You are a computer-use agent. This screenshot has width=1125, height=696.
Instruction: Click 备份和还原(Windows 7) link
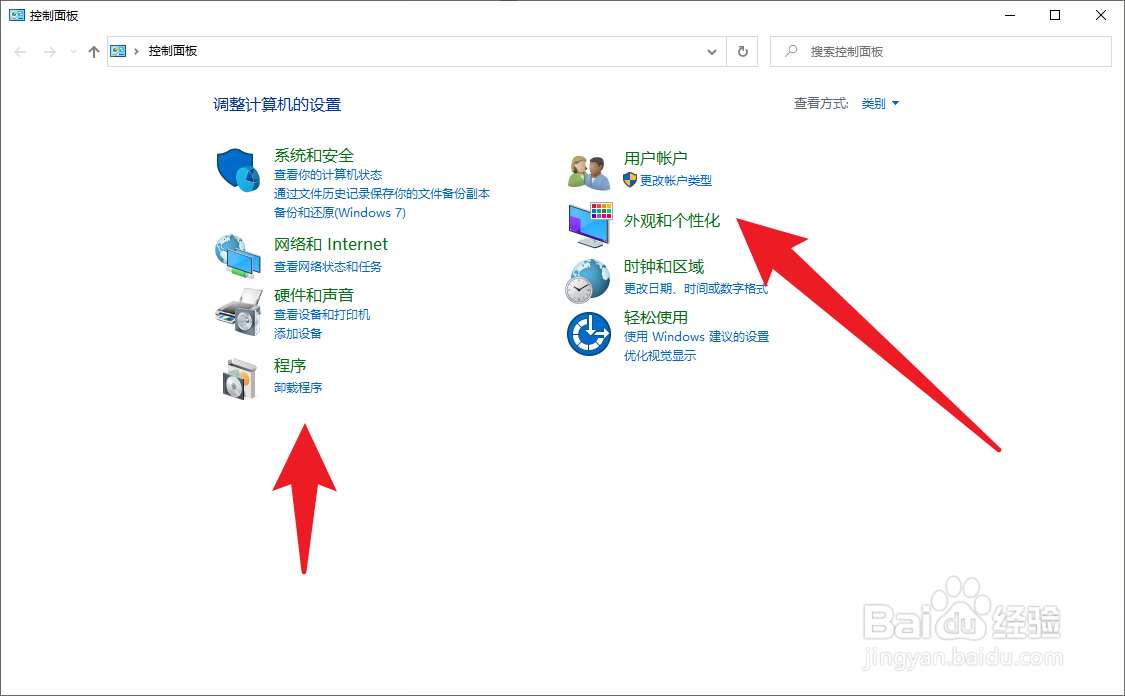[340, 212]
